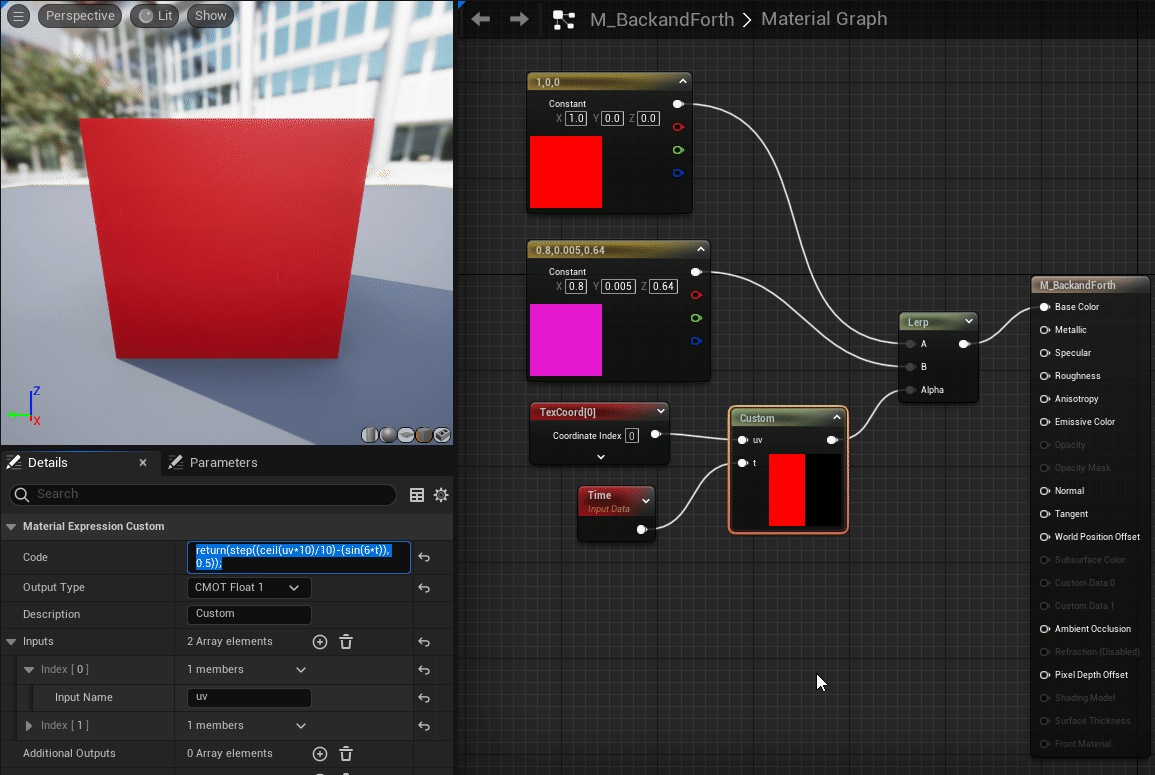Select the cube preview mesh icon

(425, 435)
